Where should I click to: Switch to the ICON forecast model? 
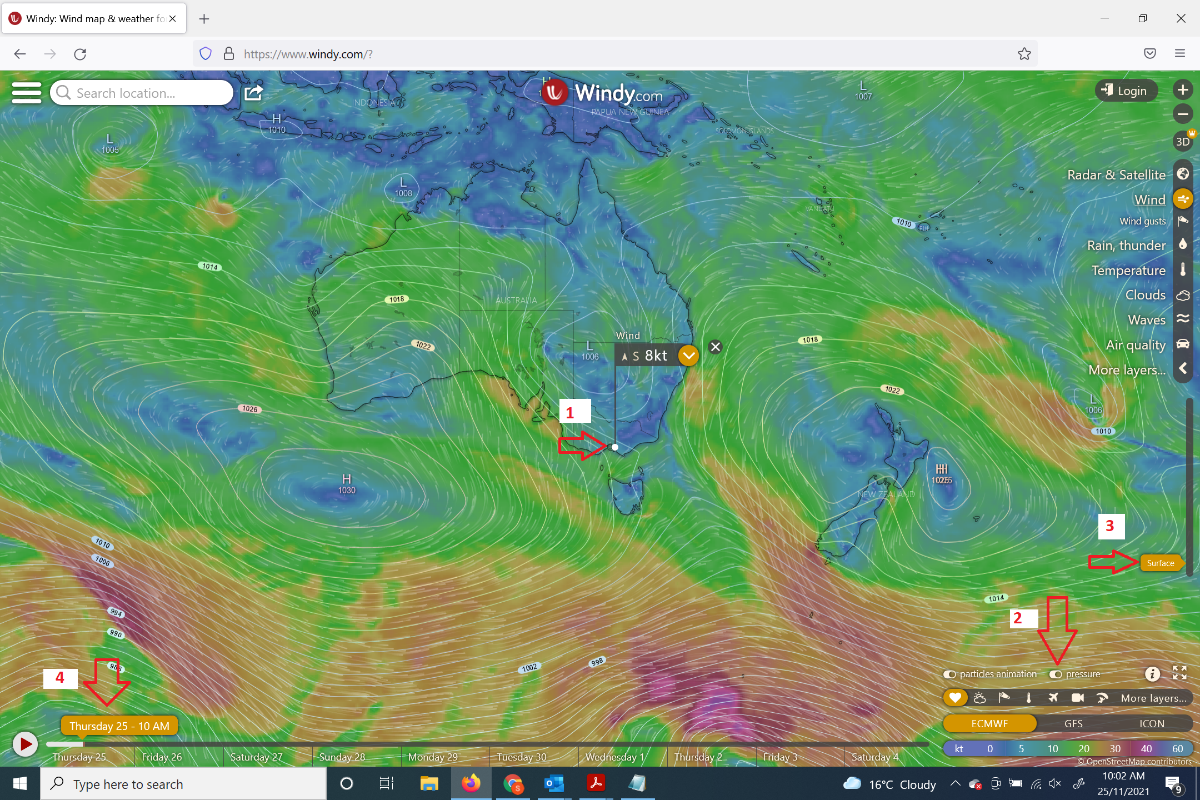pyautogui.click(x=1152, y=723)
